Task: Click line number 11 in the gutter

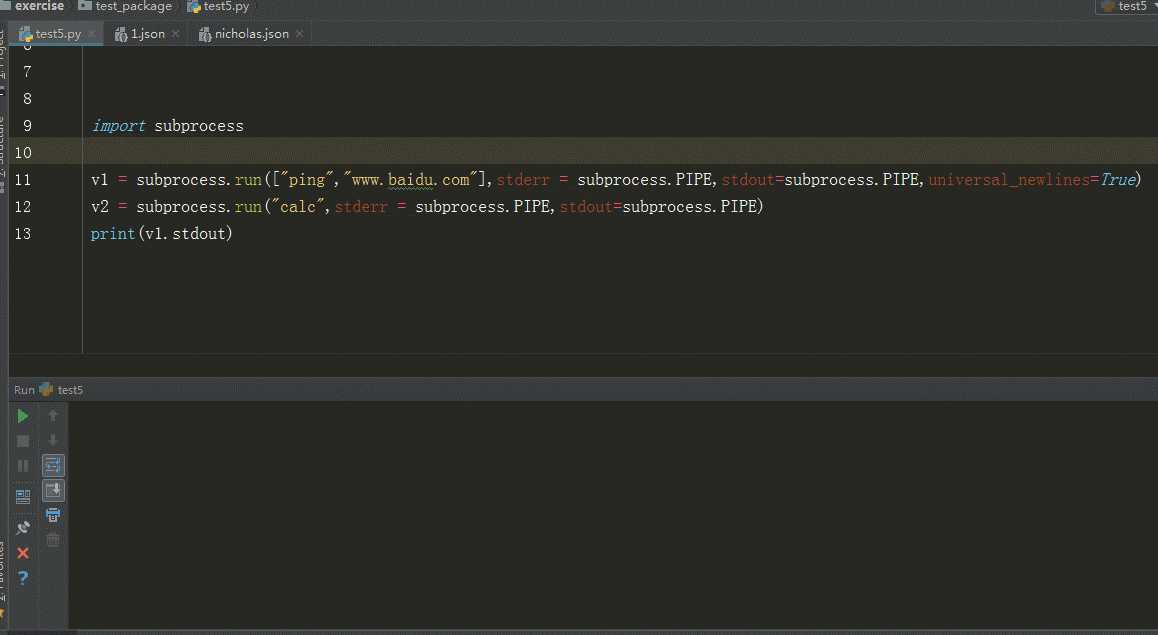Action: point(23,179)
